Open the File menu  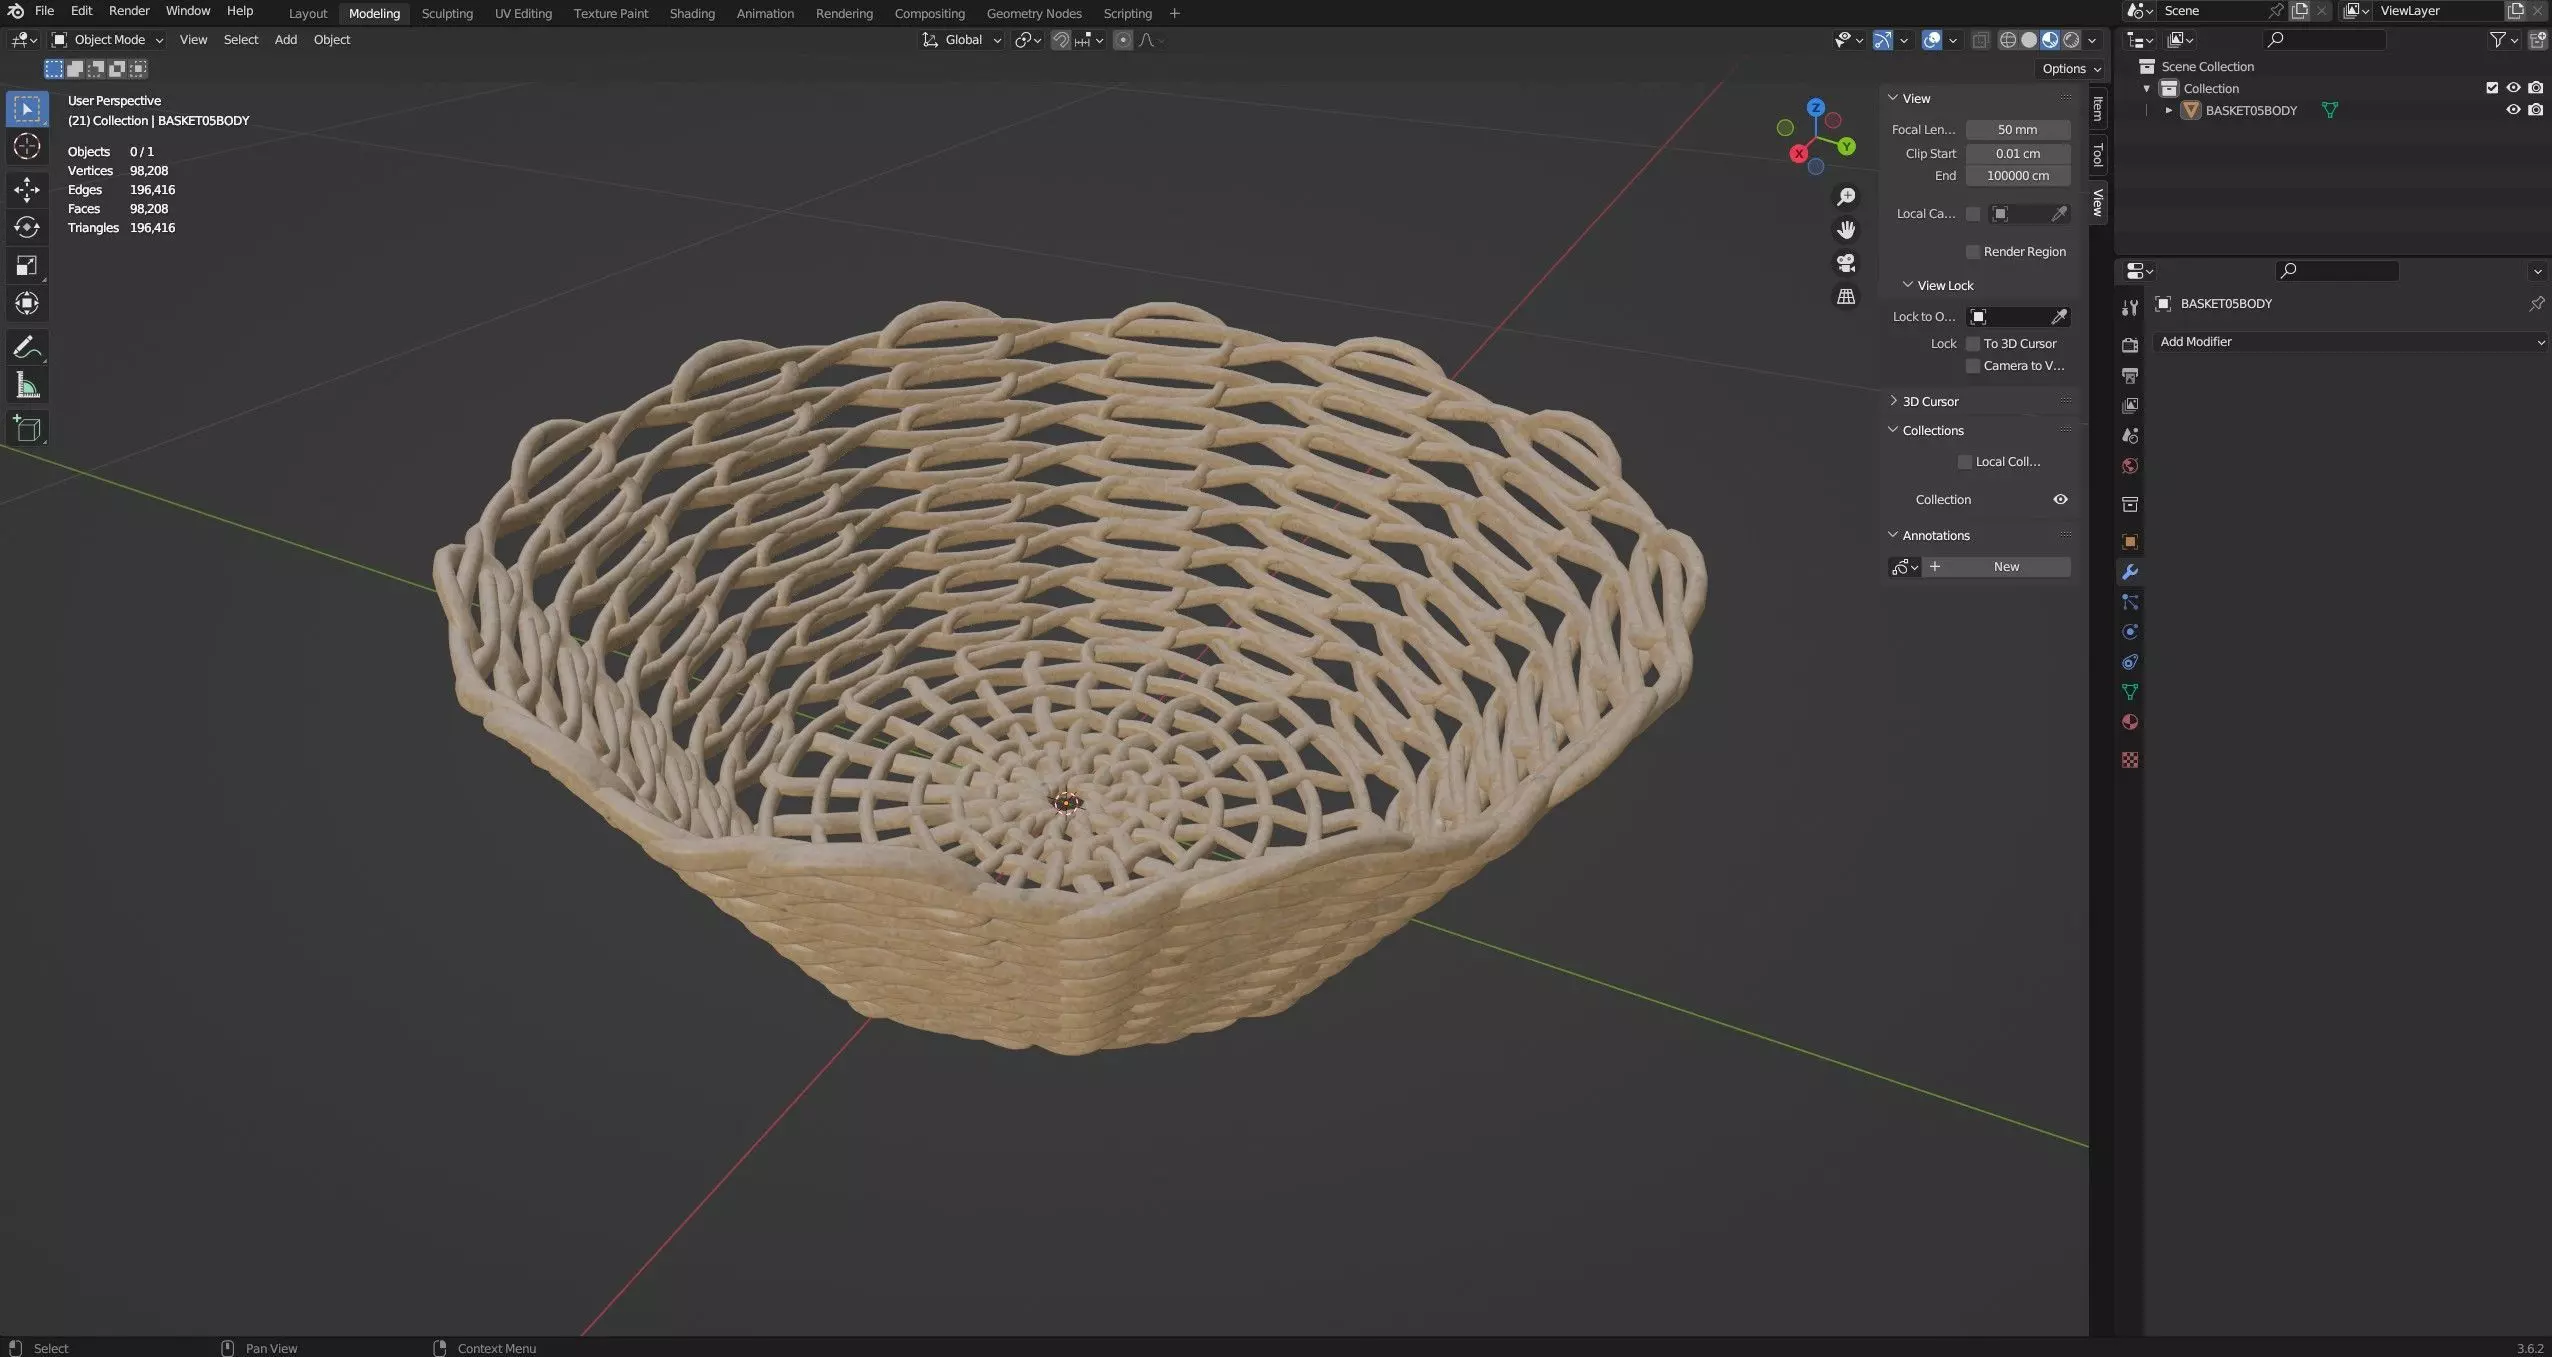pyautogui.click(x=44, y=11)
